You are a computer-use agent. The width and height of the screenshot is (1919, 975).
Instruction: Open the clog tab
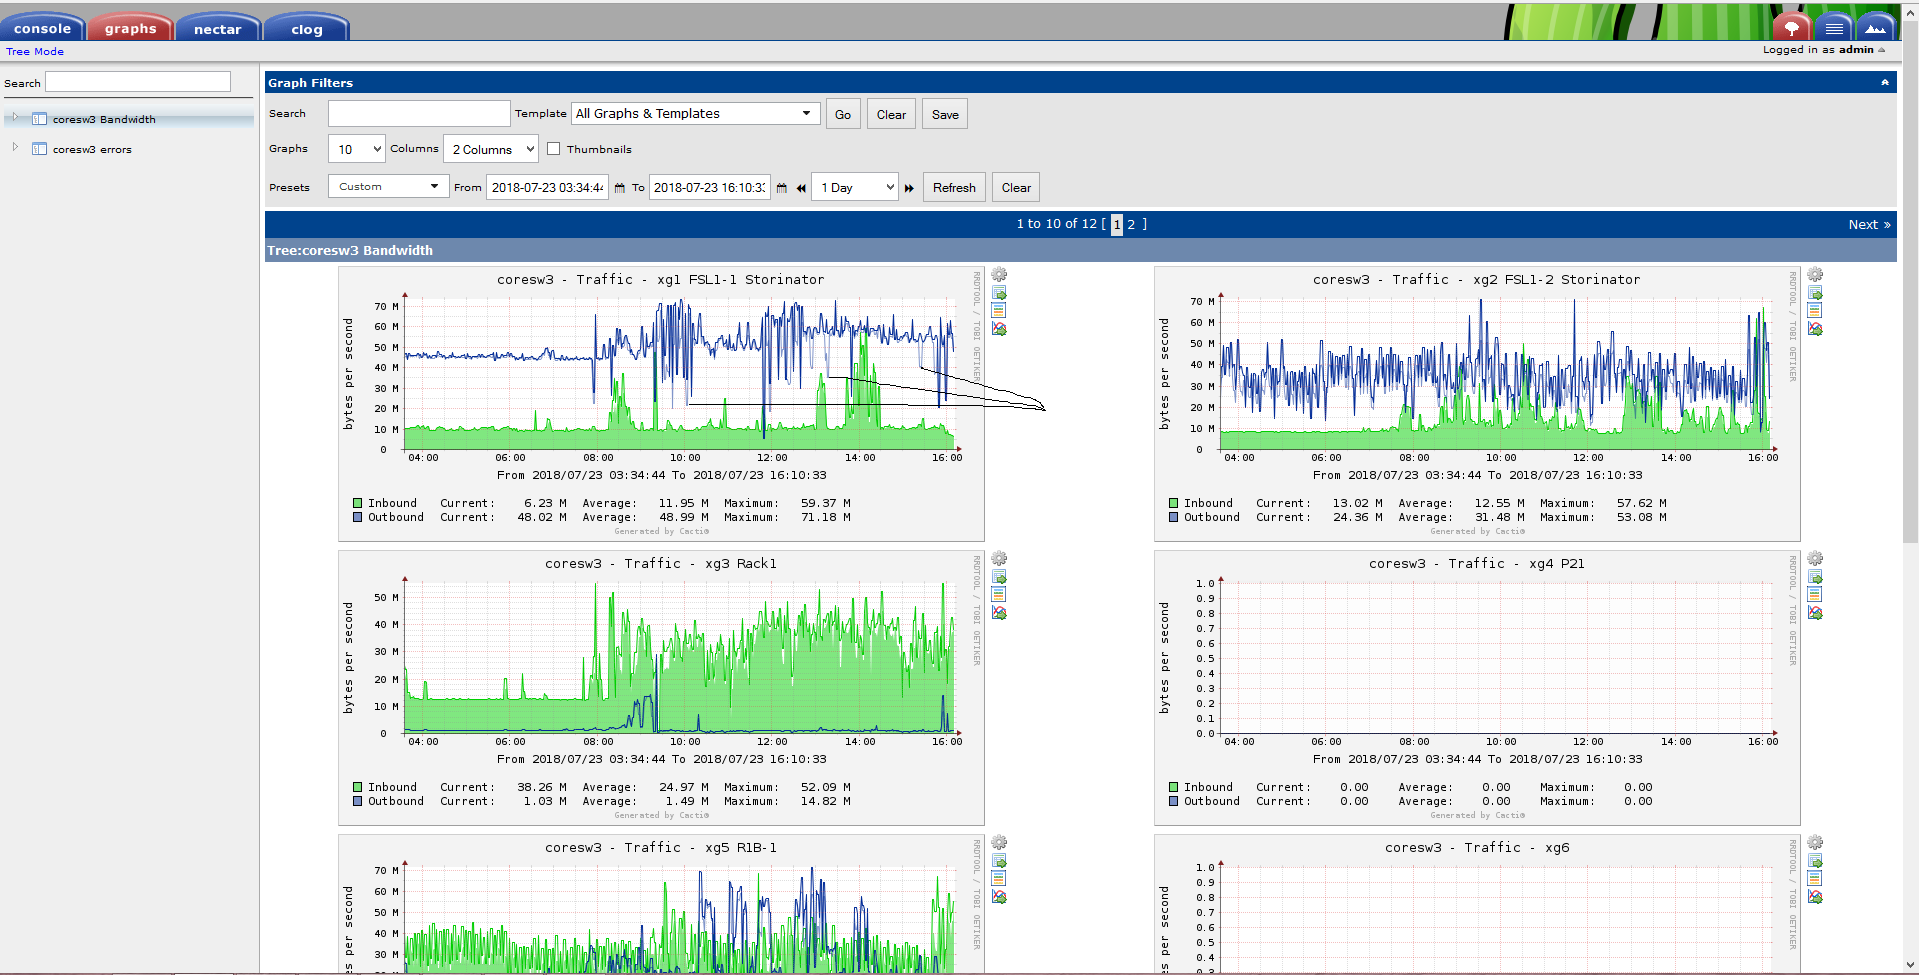click(306, 28)
